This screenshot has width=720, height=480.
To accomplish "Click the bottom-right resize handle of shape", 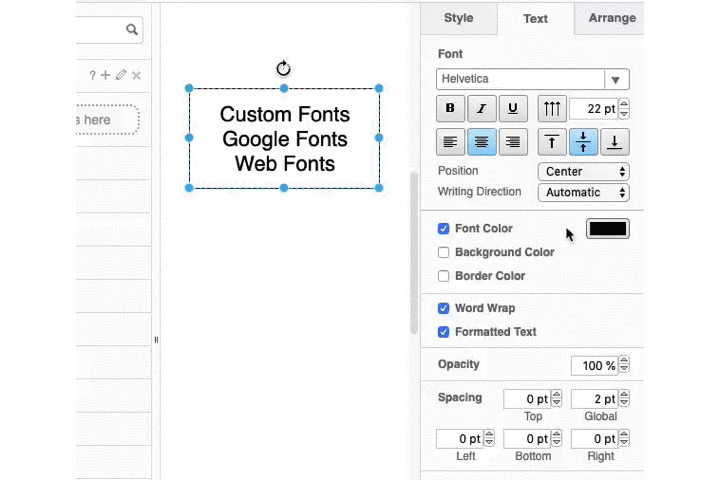I will point(379,188).
